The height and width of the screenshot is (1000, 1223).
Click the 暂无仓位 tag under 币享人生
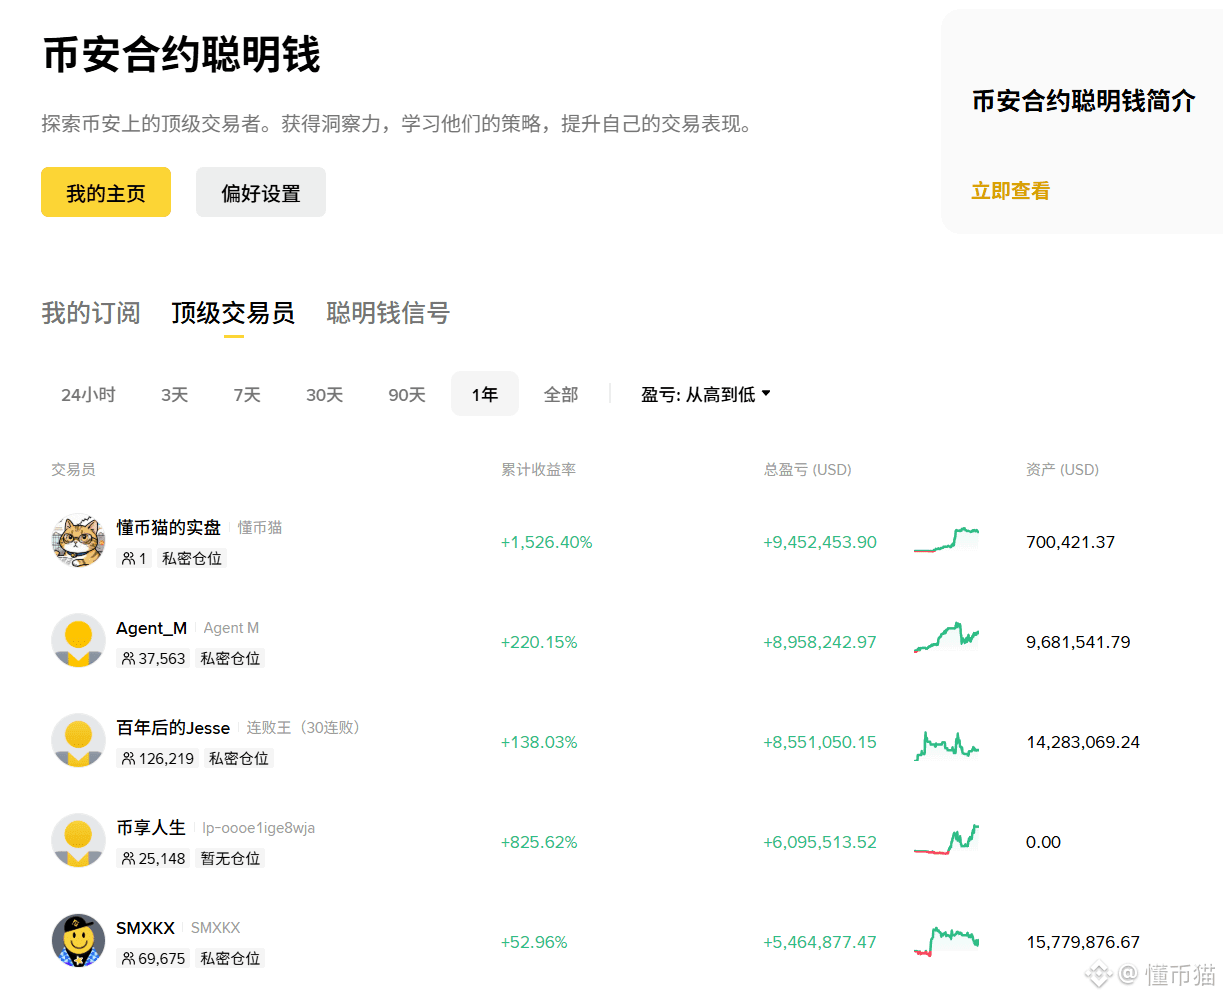[230, 858]
